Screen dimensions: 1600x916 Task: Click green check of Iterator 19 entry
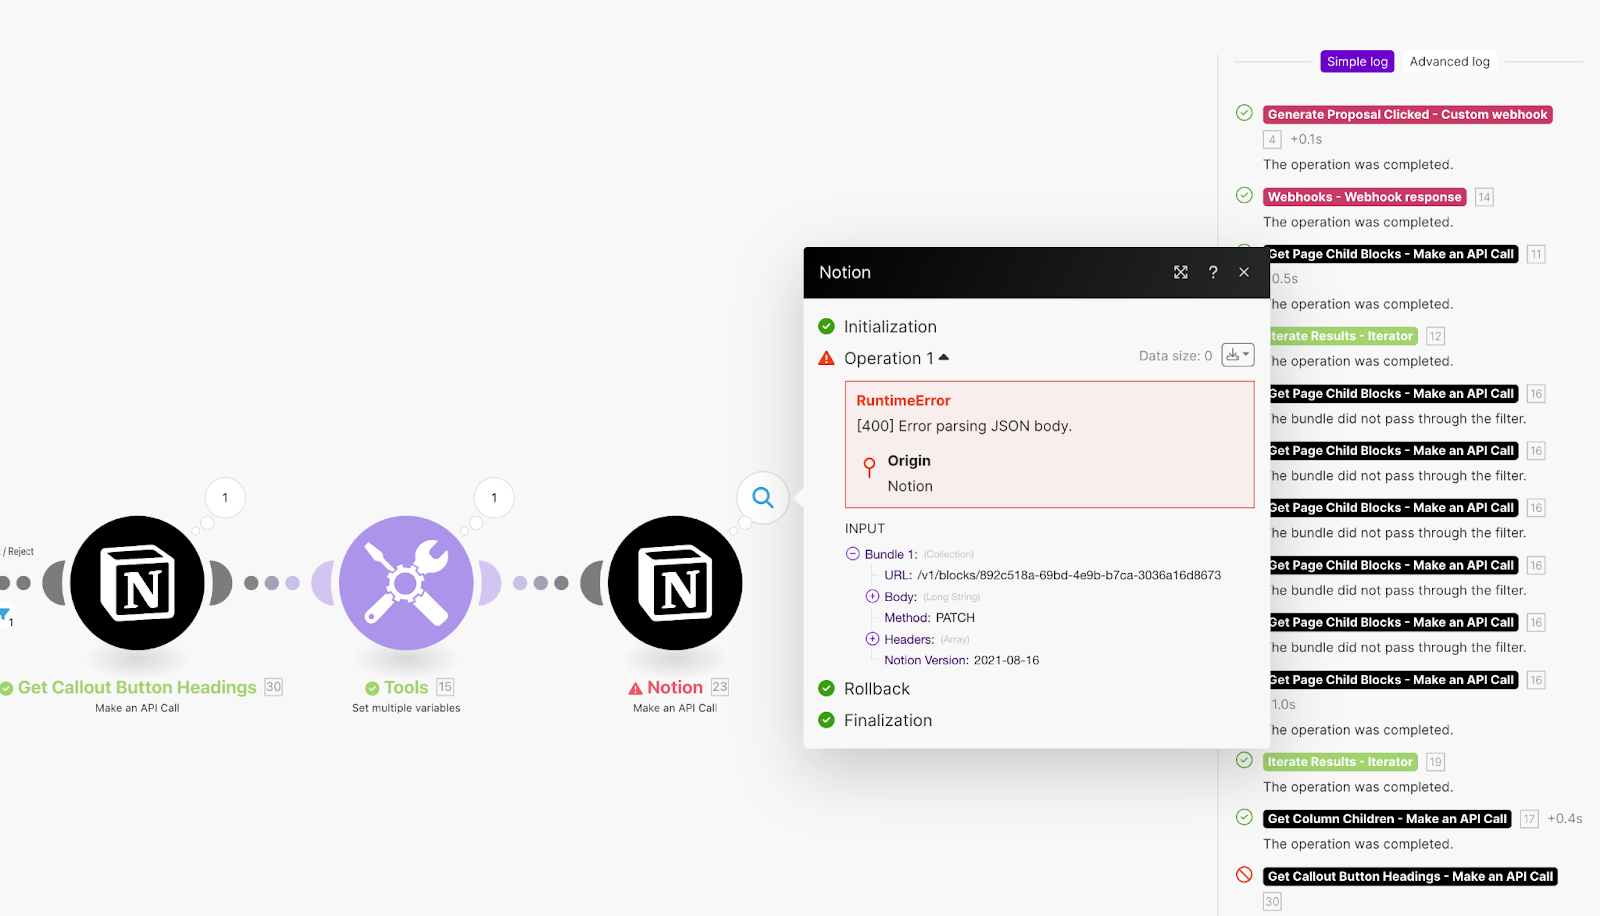click(x=1244, y=760)
